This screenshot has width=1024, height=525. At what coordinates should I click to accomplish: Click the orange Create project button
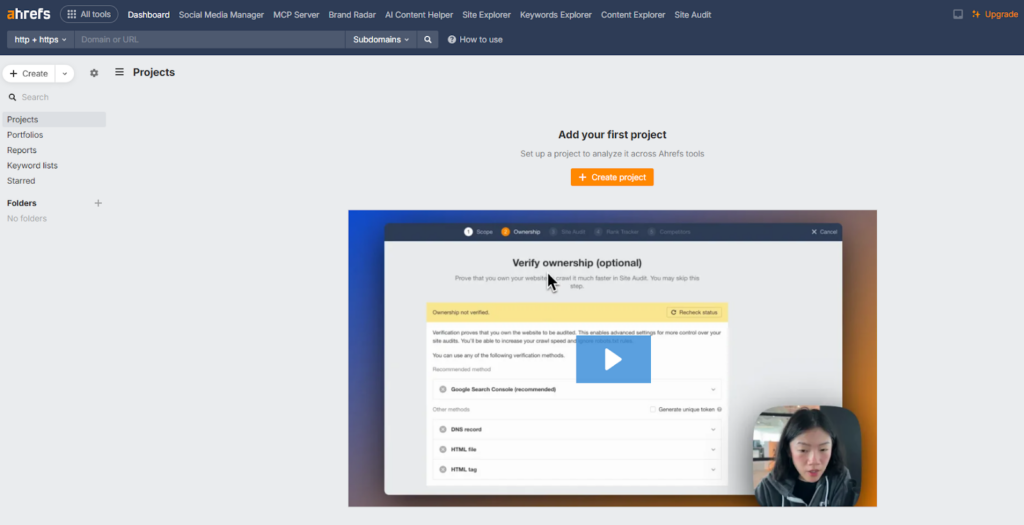(612, 177)
